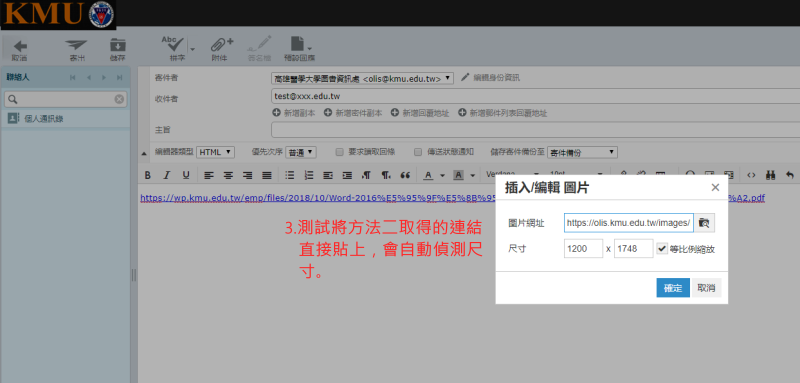
Task: Open the background color picker arrow
Action: coord(473,175)
